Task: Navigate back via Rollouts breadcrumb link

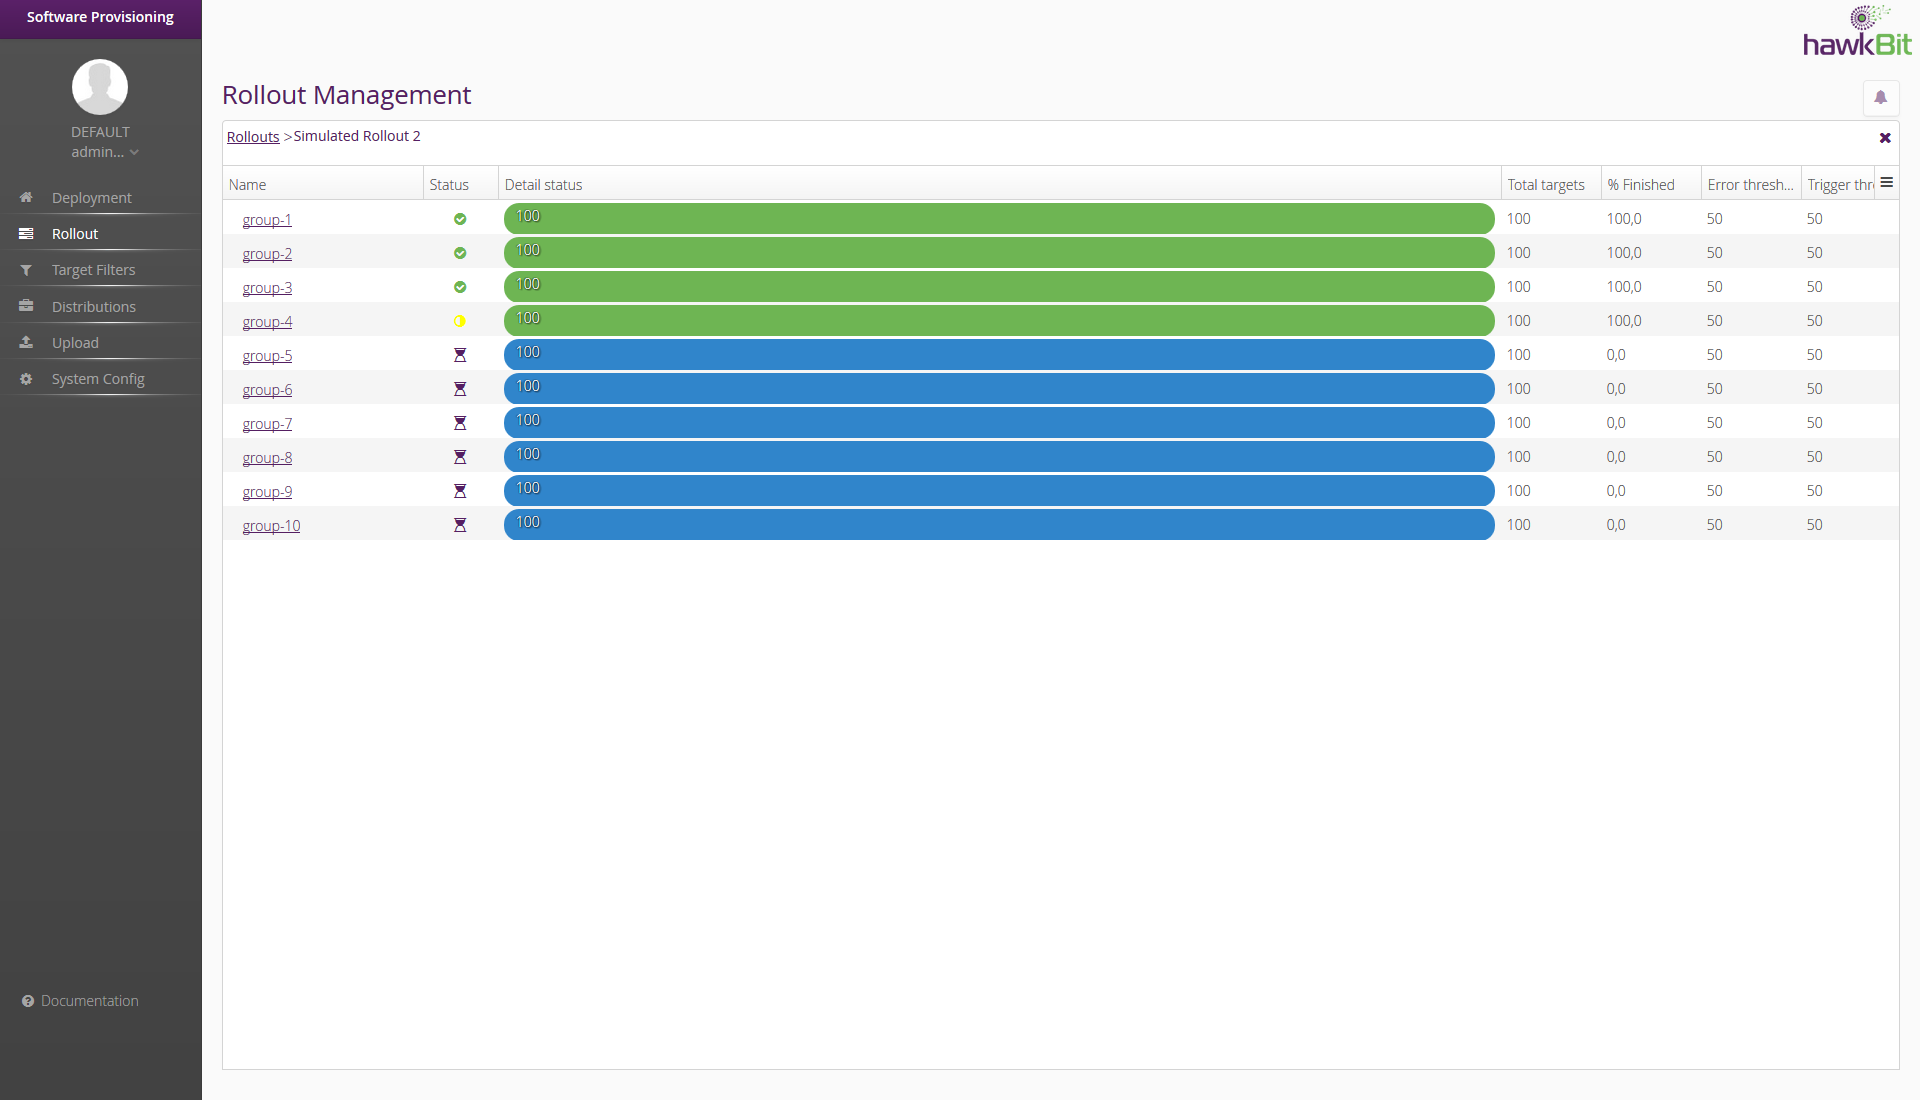Action: point(253,137)
